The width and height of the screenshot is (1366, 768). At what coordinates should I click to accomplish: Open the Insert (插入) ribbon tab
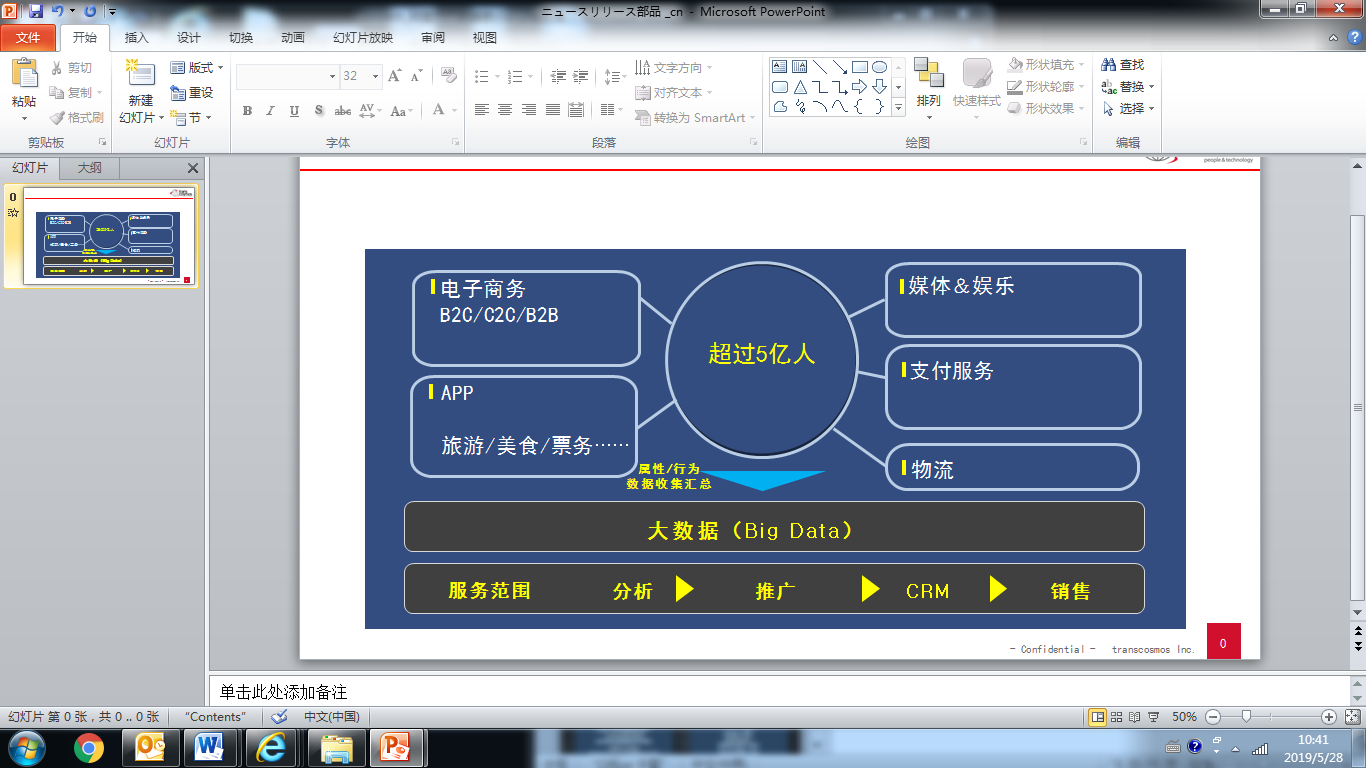click(x=136, y=38)
